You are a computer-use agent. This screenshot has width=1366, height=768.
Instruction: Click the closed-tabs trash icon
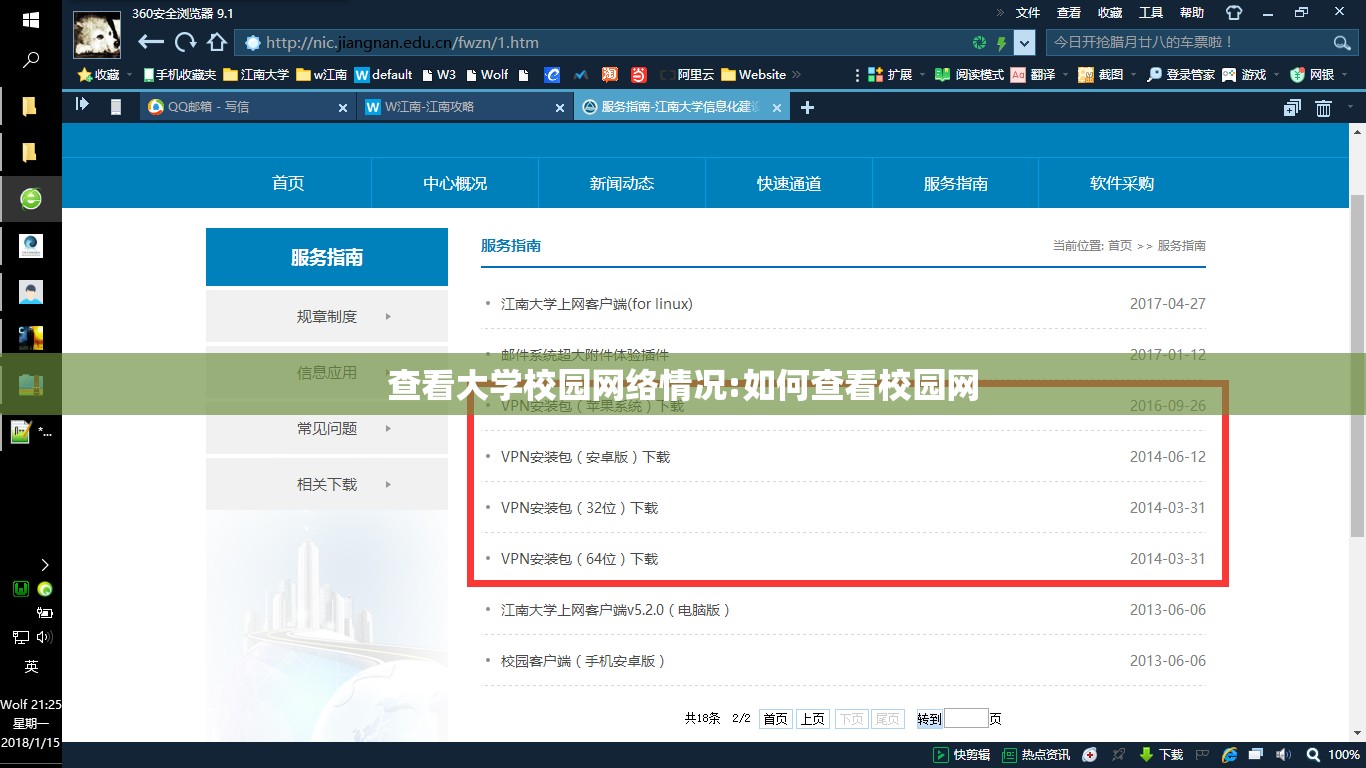click(x=1324, y=108)
